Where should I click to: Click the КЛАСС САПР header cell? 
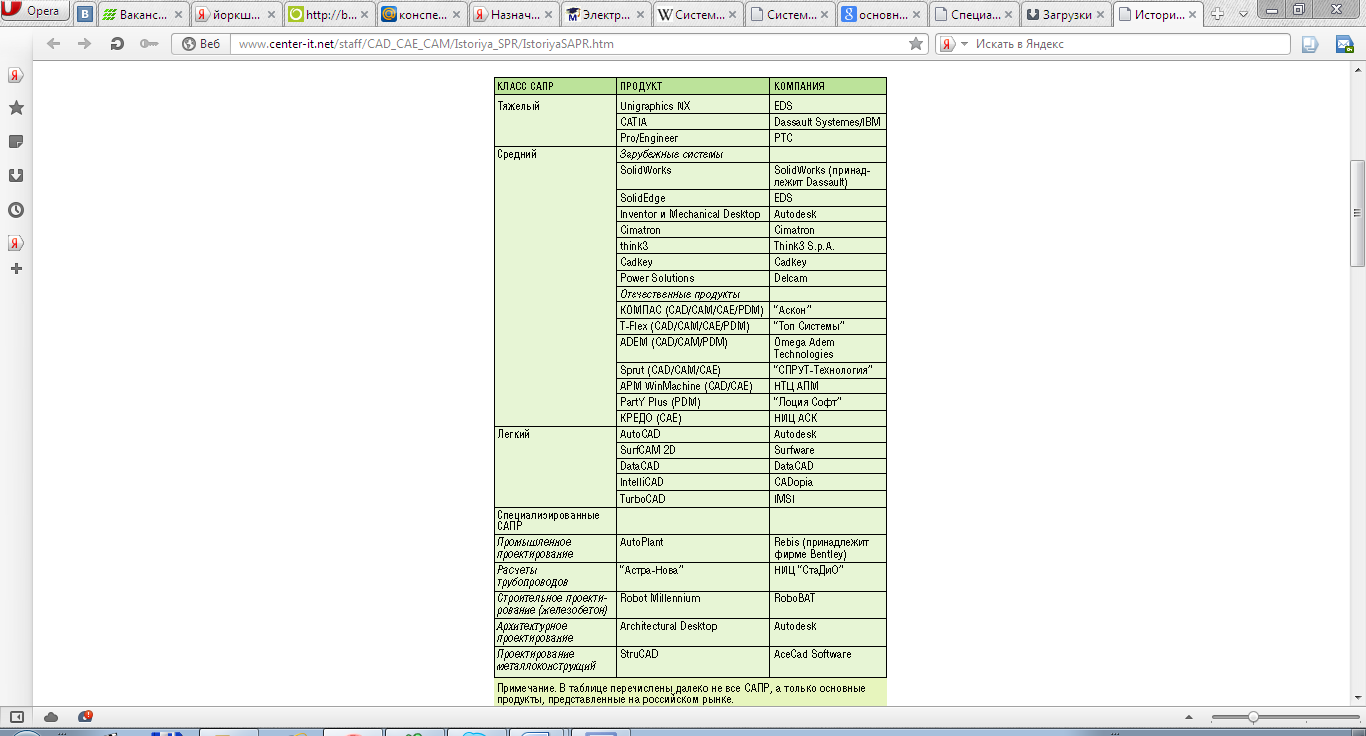pos(556,87)
